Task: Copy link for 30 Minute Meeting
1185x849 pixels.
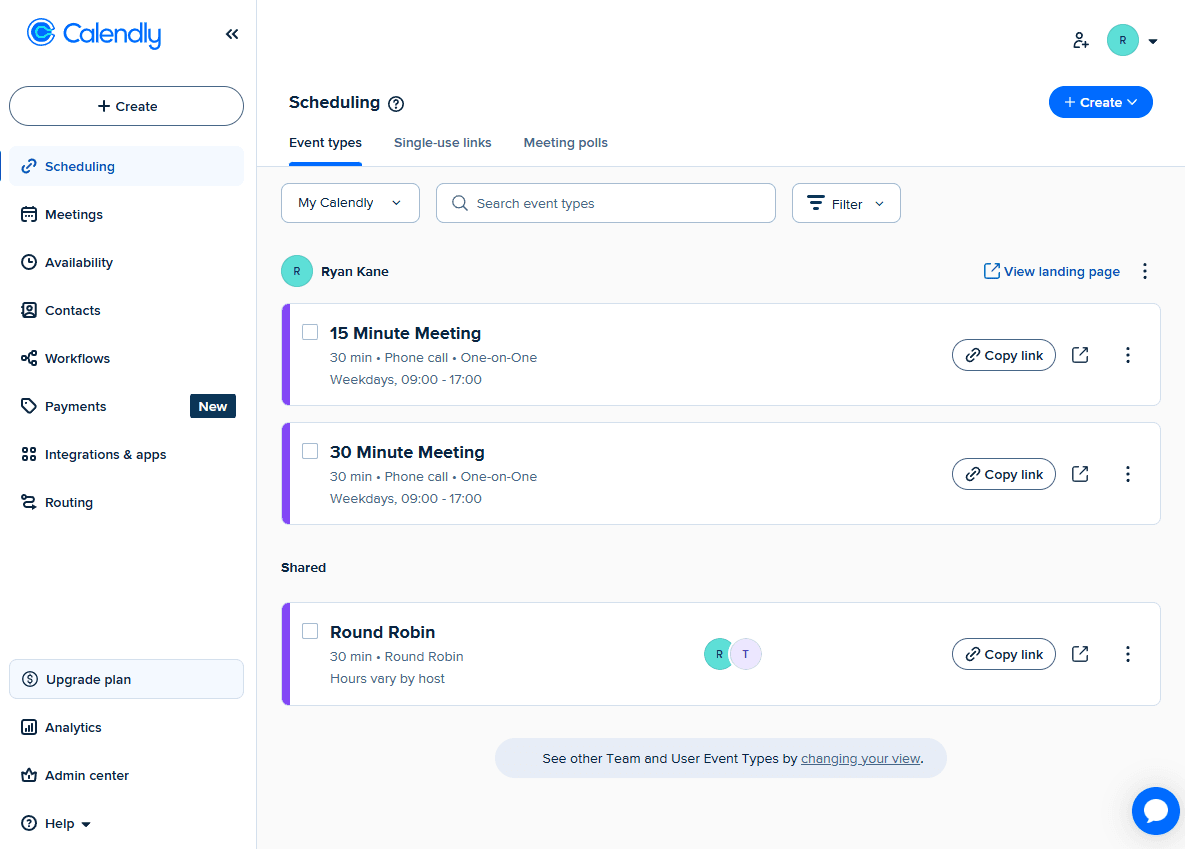Action: pos(1004,474)
